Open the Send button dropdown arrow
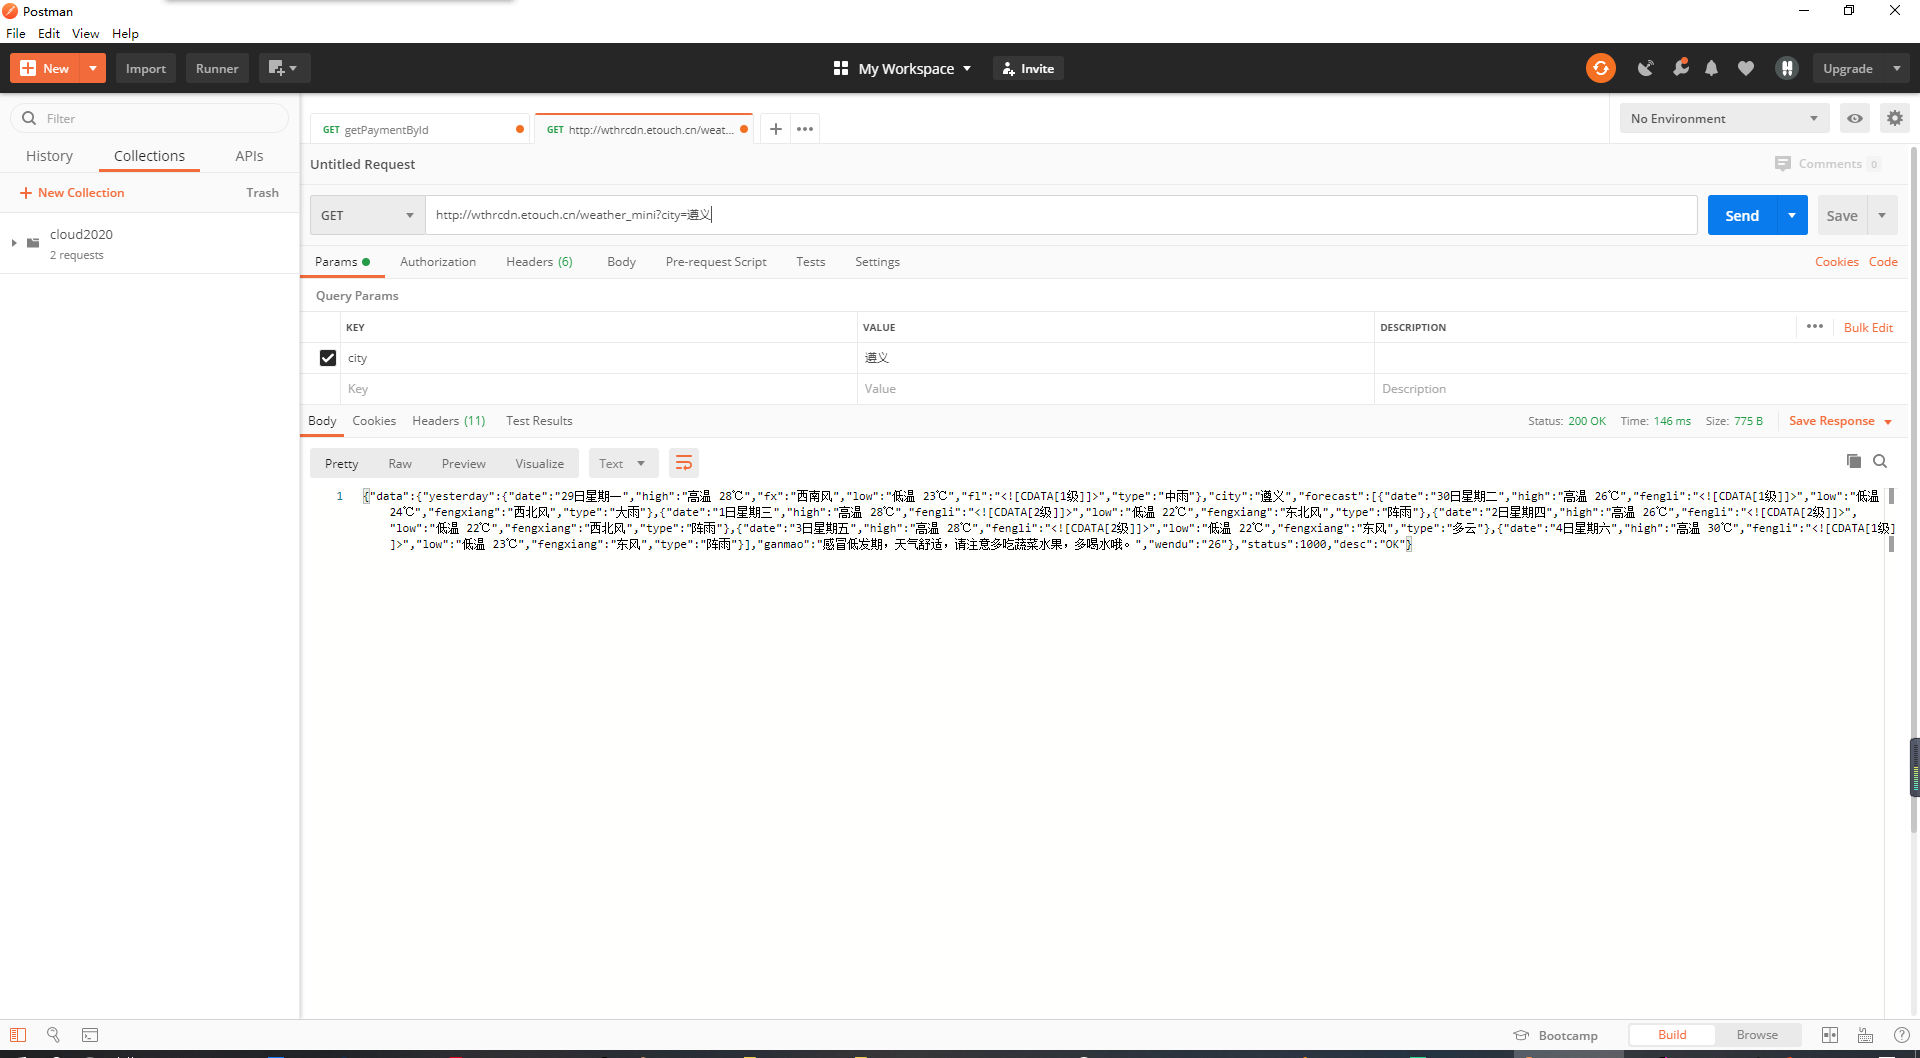 click(1792, 215)
